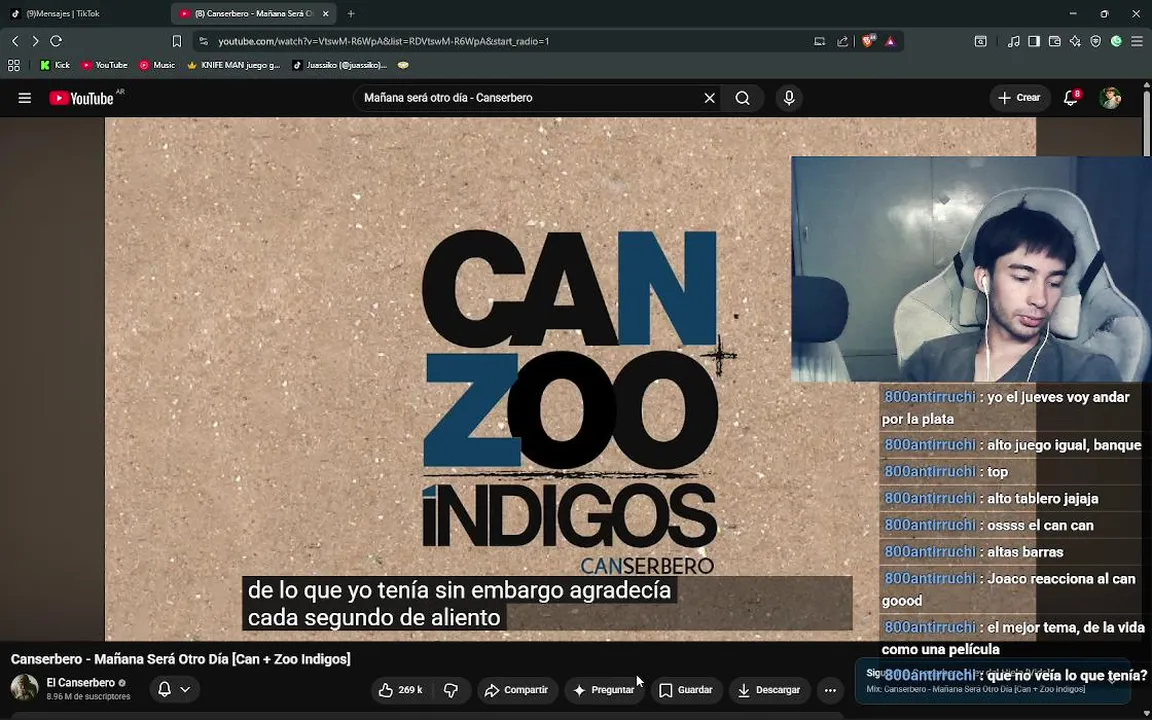Image resolution: width=1152 pixels, height=720 pixels.
Task: Expand the subscription notification bell dropdown
Action: pyautogui.click(x=175, y=689)
